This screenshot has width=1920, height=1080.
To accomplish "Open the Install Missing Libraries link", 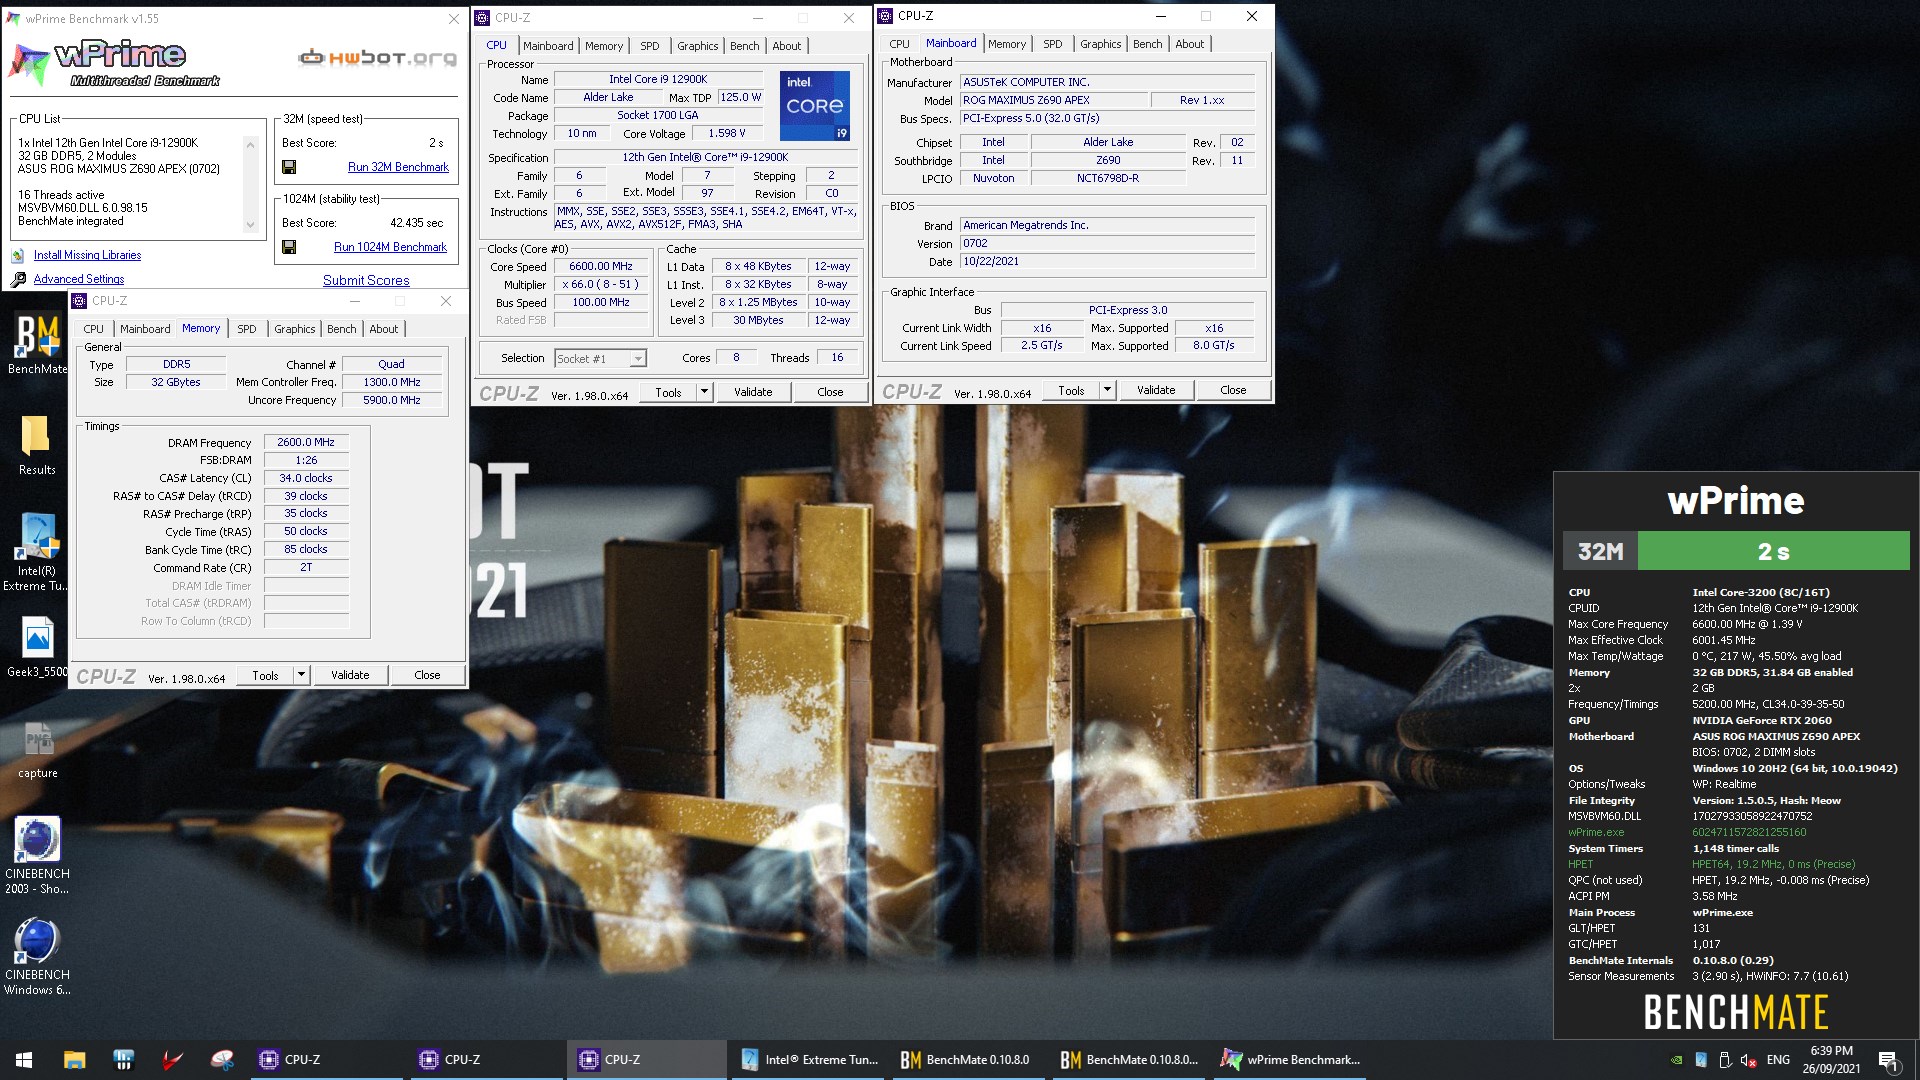I will click(87, 255).
